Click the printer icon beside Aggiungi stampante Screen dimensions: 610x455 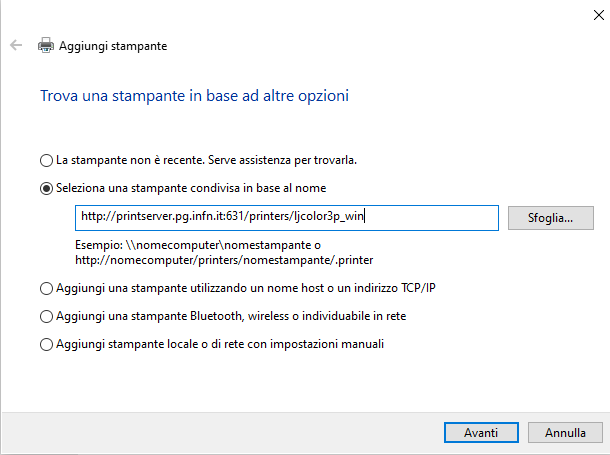tap(46, 45)
